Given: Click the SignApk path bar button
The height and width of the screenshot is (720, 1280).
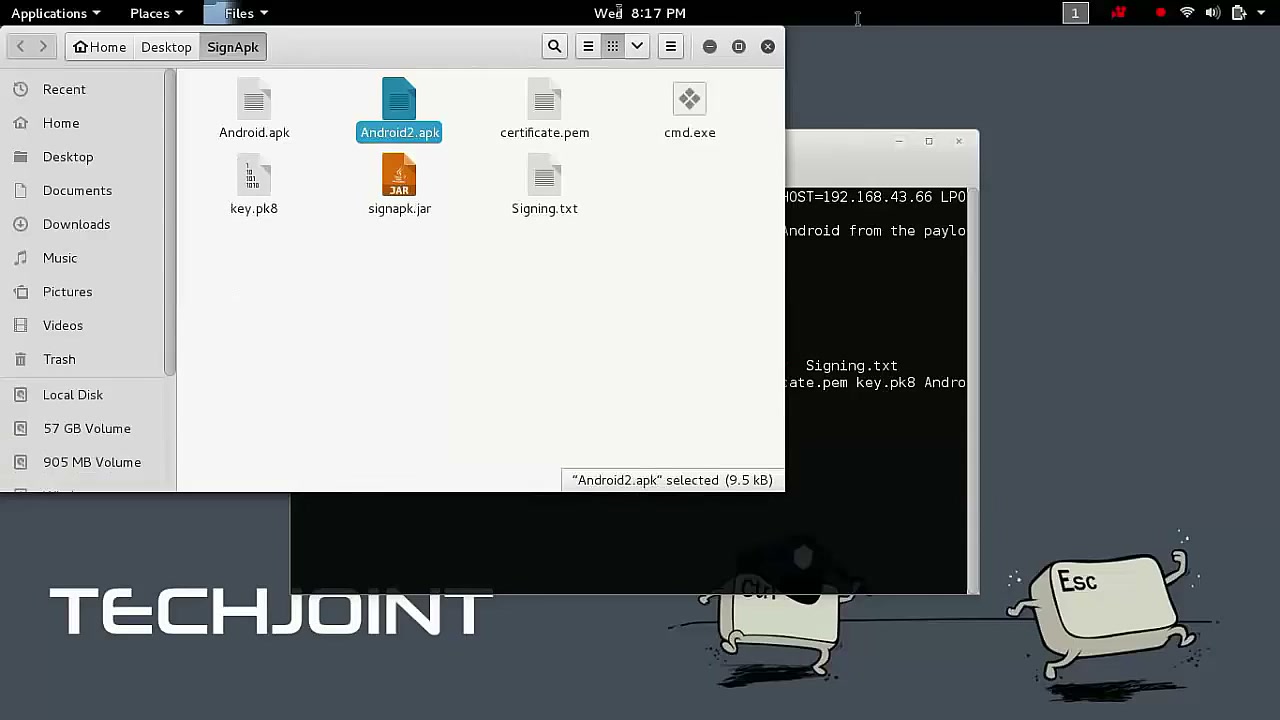Looking at the screenshot, I should point(233,47).
